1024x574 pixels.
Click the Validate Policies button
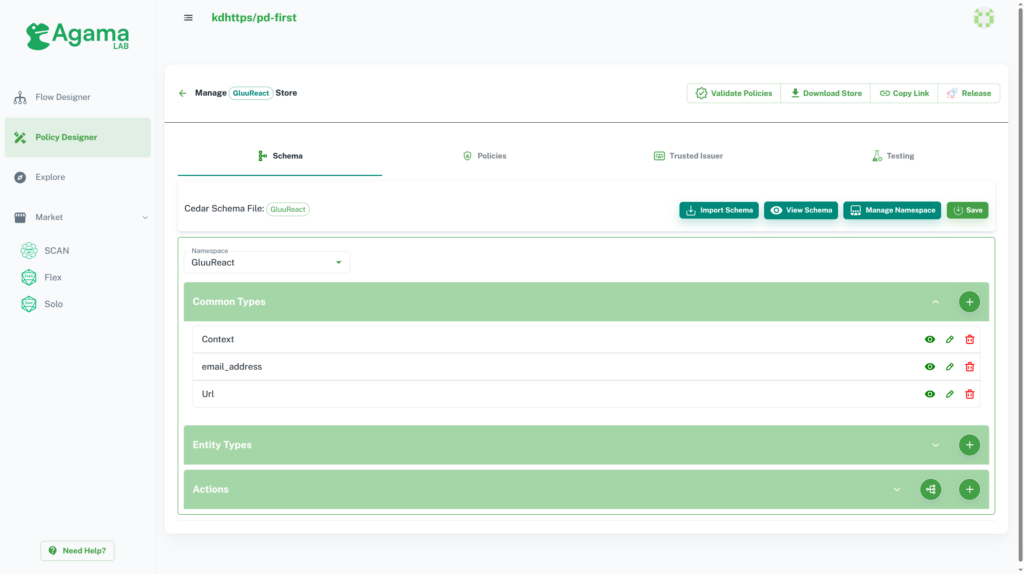(x=733, y=93)
